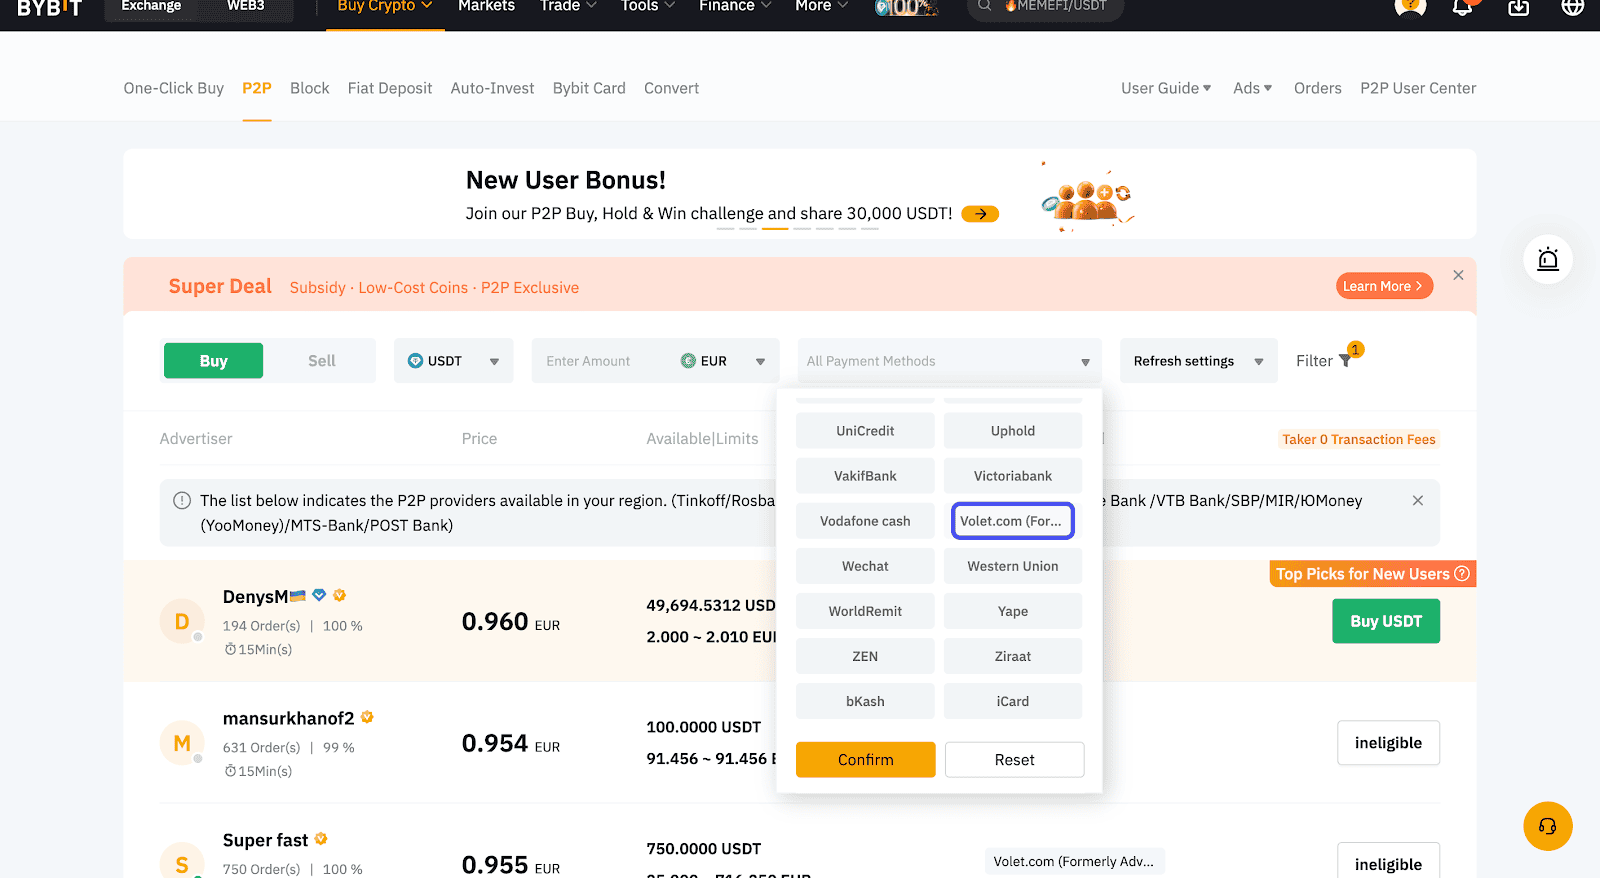Image resolution: width=1600 pixels, height=878 pixels.
Task: Expand the More top menu
Action: (821, 6)
